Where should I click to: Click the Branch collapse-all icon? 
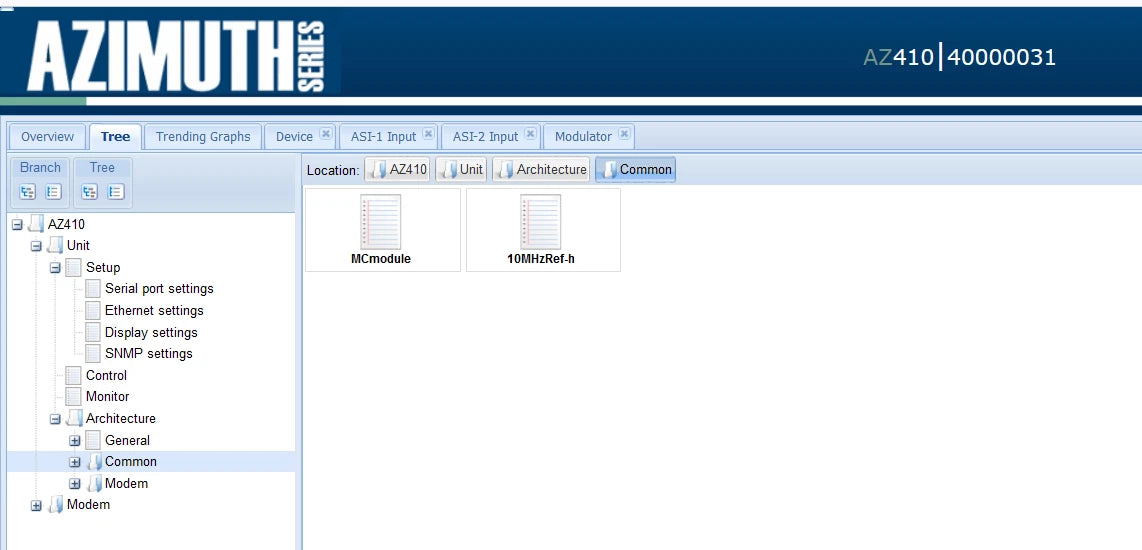coord(53,192)
